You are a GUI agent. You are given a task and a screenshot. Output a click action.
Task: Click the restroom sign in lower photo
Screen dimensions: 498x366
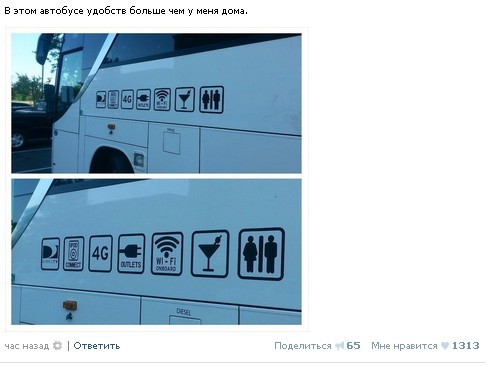pyautogui.click(x=261, y=254)
